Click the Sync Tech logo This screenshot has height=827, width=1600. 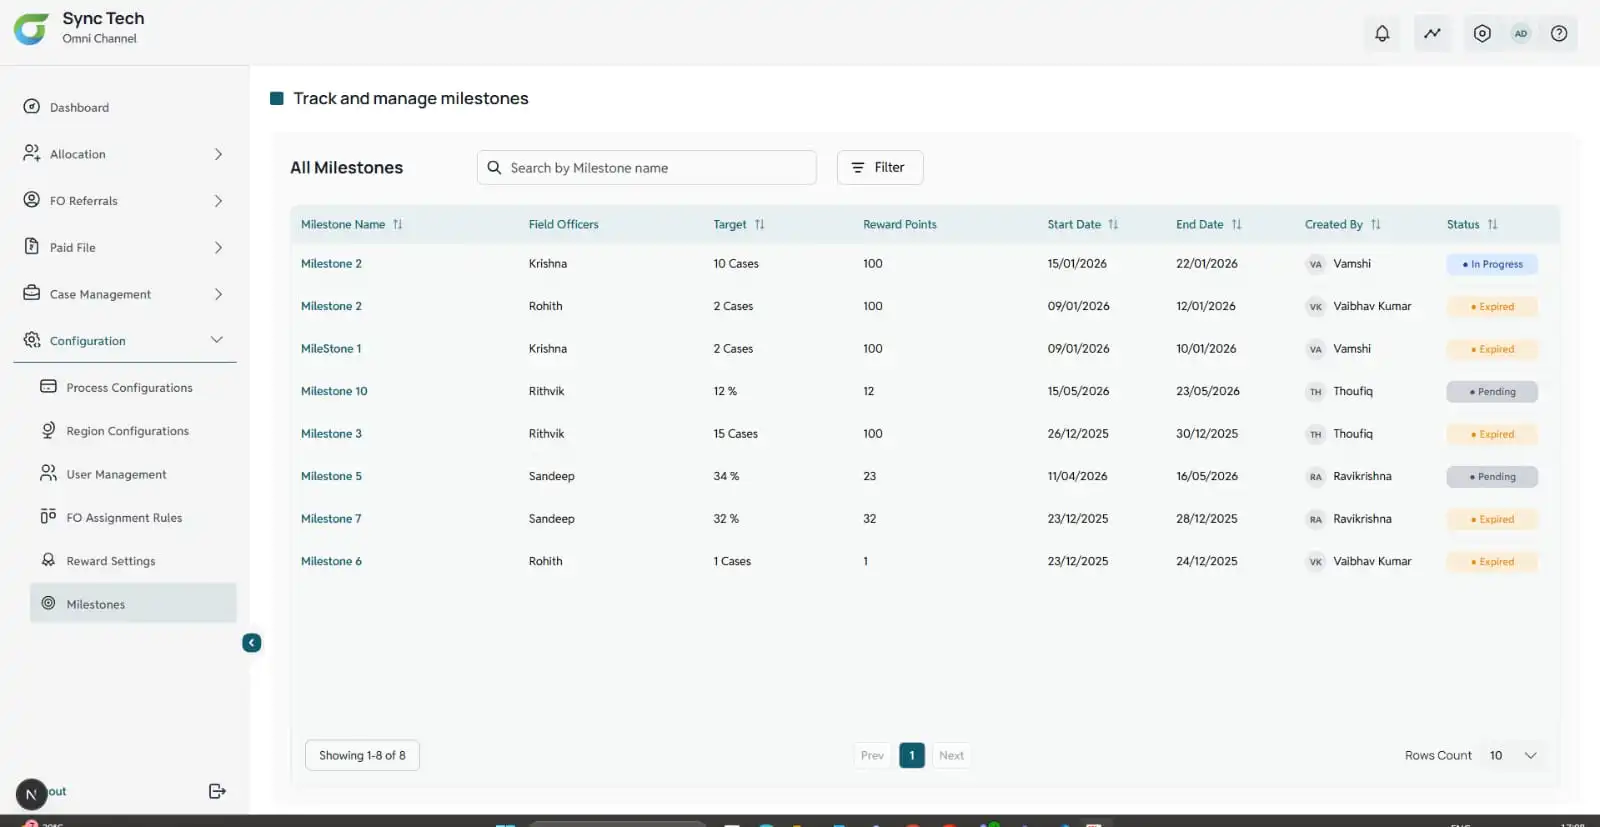[31, 29]
